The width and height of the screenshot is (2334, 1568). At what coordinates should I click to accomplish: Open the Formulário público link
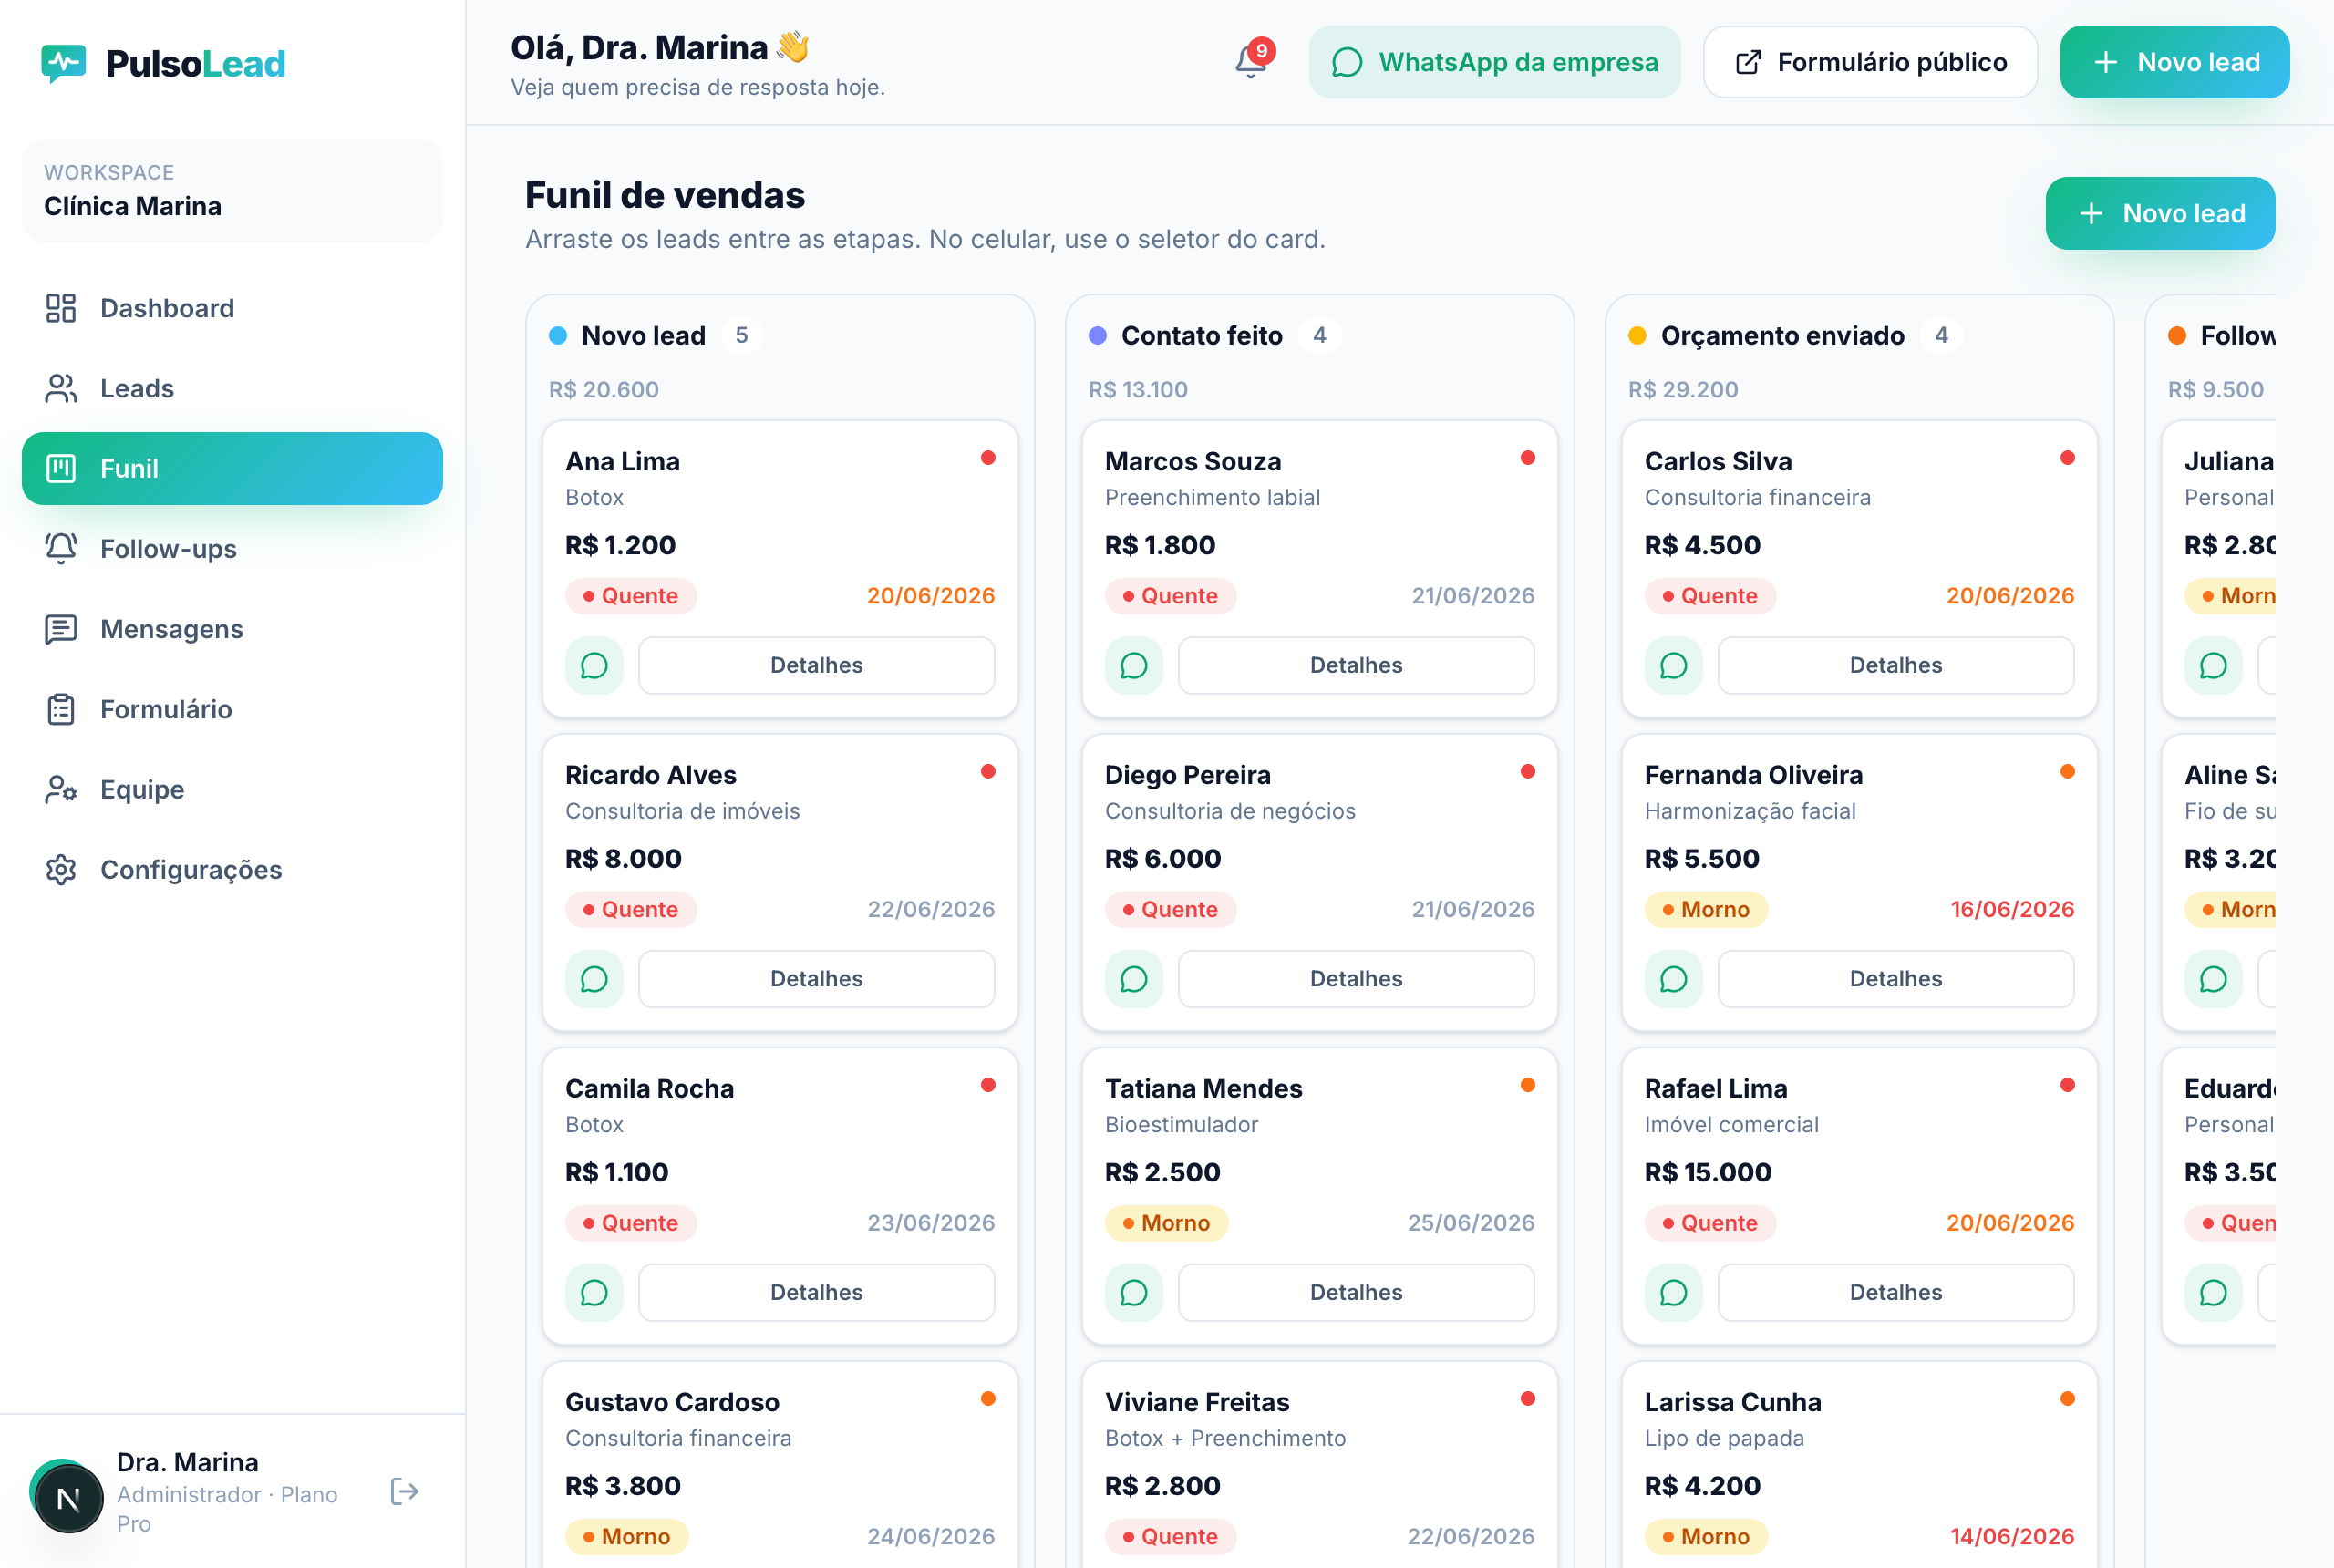[x=1870, y=62]
